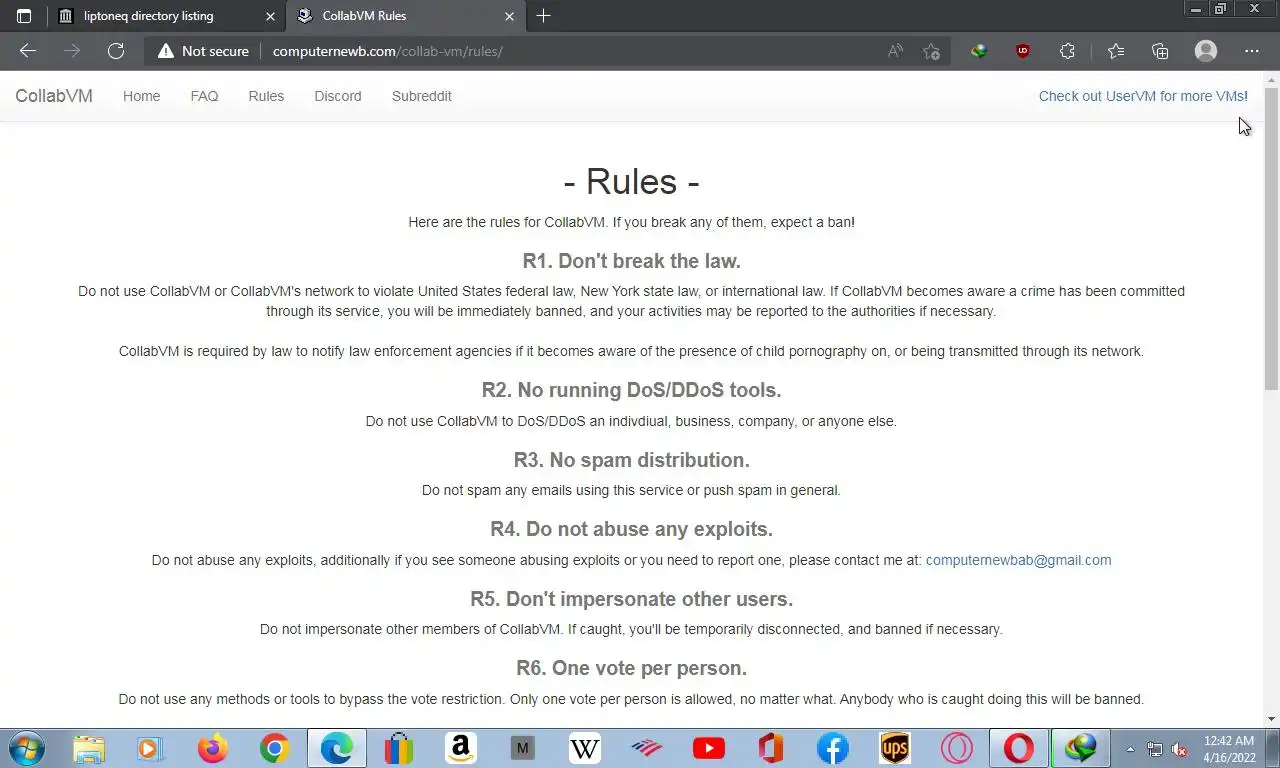Open Bank of America taskbar shortcut

tap(646, 748)
